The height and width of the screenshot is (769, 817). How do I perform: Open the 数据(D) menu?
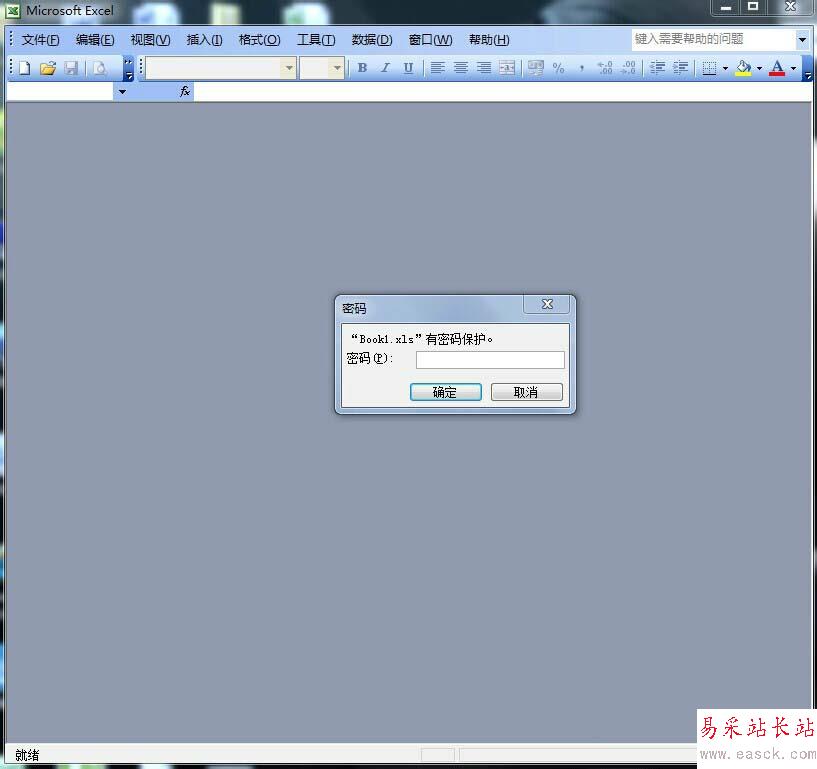coord(372,40)
